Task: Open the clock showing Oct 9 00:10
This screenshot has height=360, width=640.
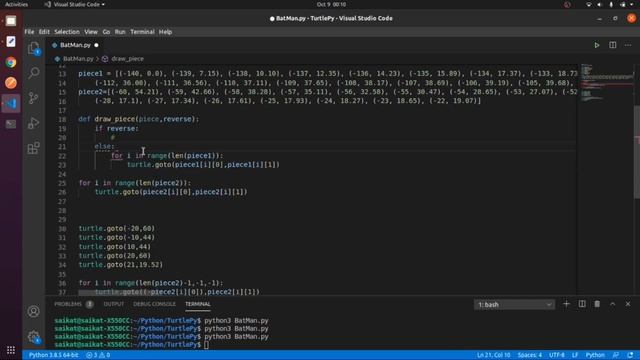Action: coord(331,4)
